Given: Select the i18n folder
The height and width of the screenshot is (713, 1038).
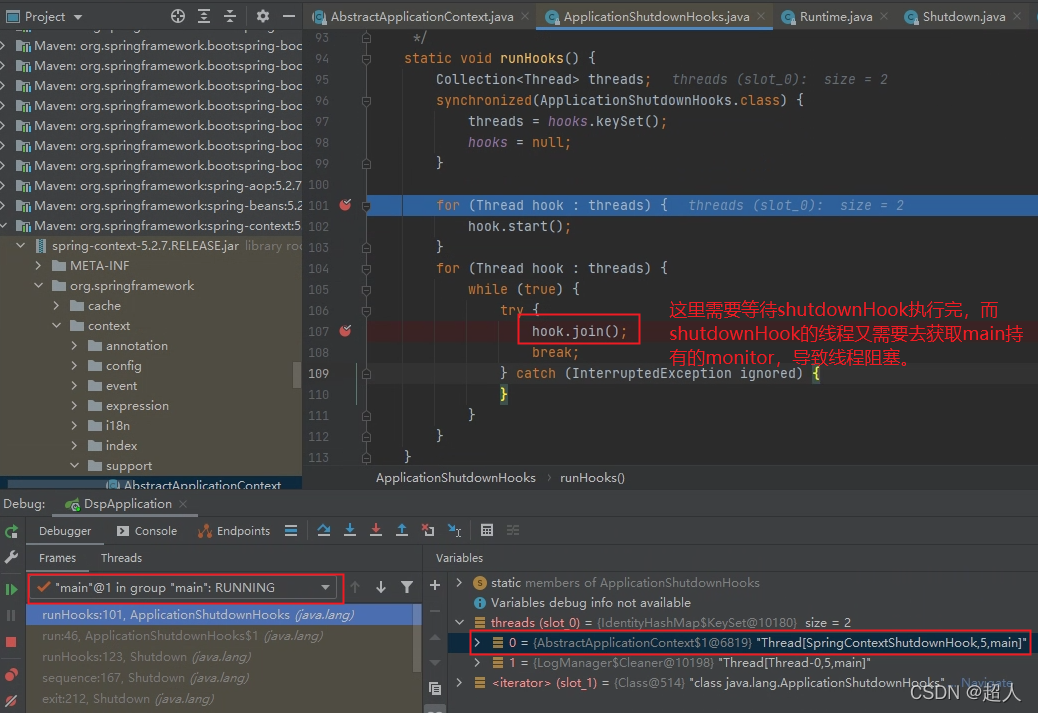Looking at the screenshot, I should (x=117, y=426).
